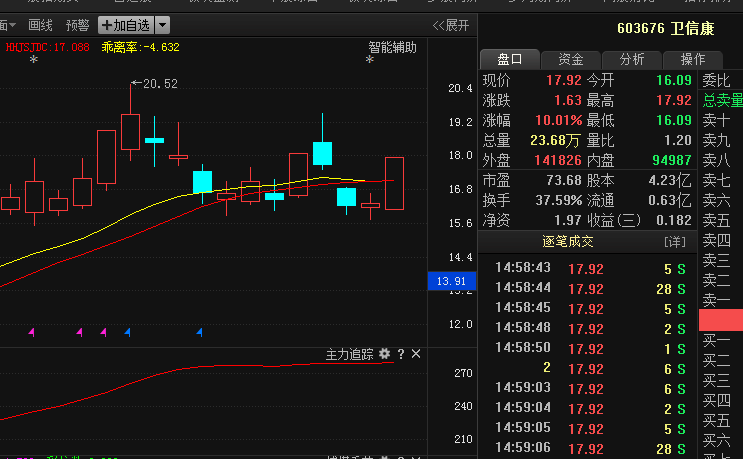Click HHJSJDC:17.088 indicator label
Image resolution: width=743 pixels, height=459 pixels.
point(47,47)
